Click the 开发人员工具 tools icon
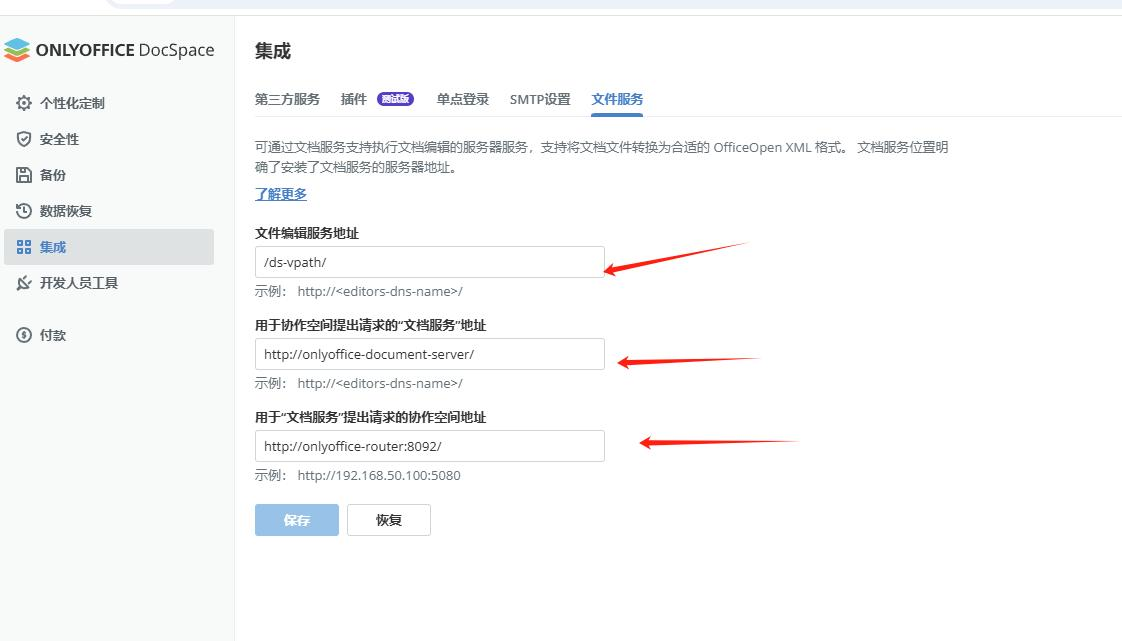The width and height of the screenshot is (1122, 641). 24,283
